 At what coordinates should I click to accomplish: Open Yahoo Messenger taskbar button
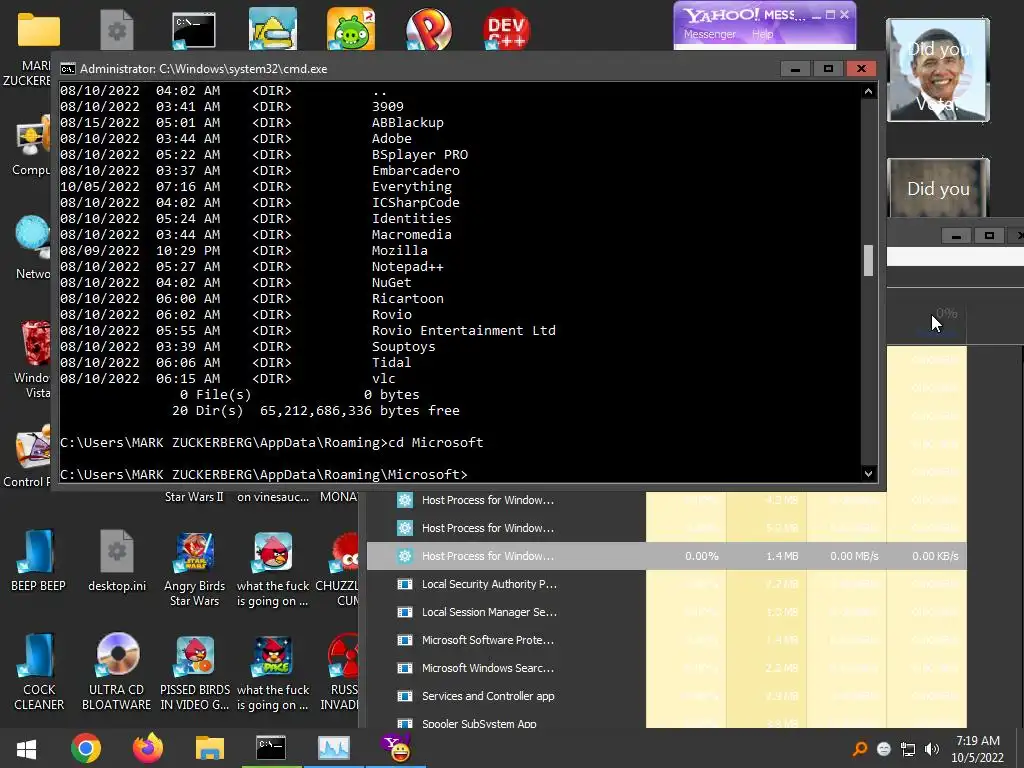(396, 748)
